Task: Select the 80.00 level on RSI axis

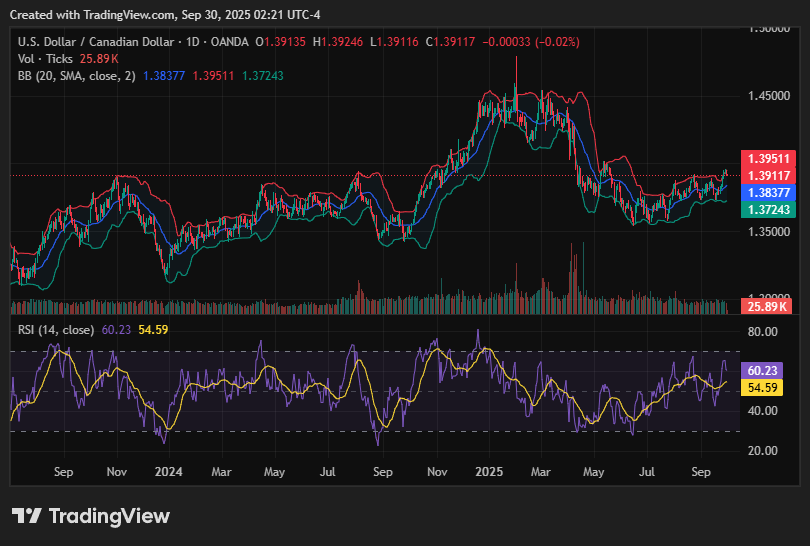Action: pos(764,331)
